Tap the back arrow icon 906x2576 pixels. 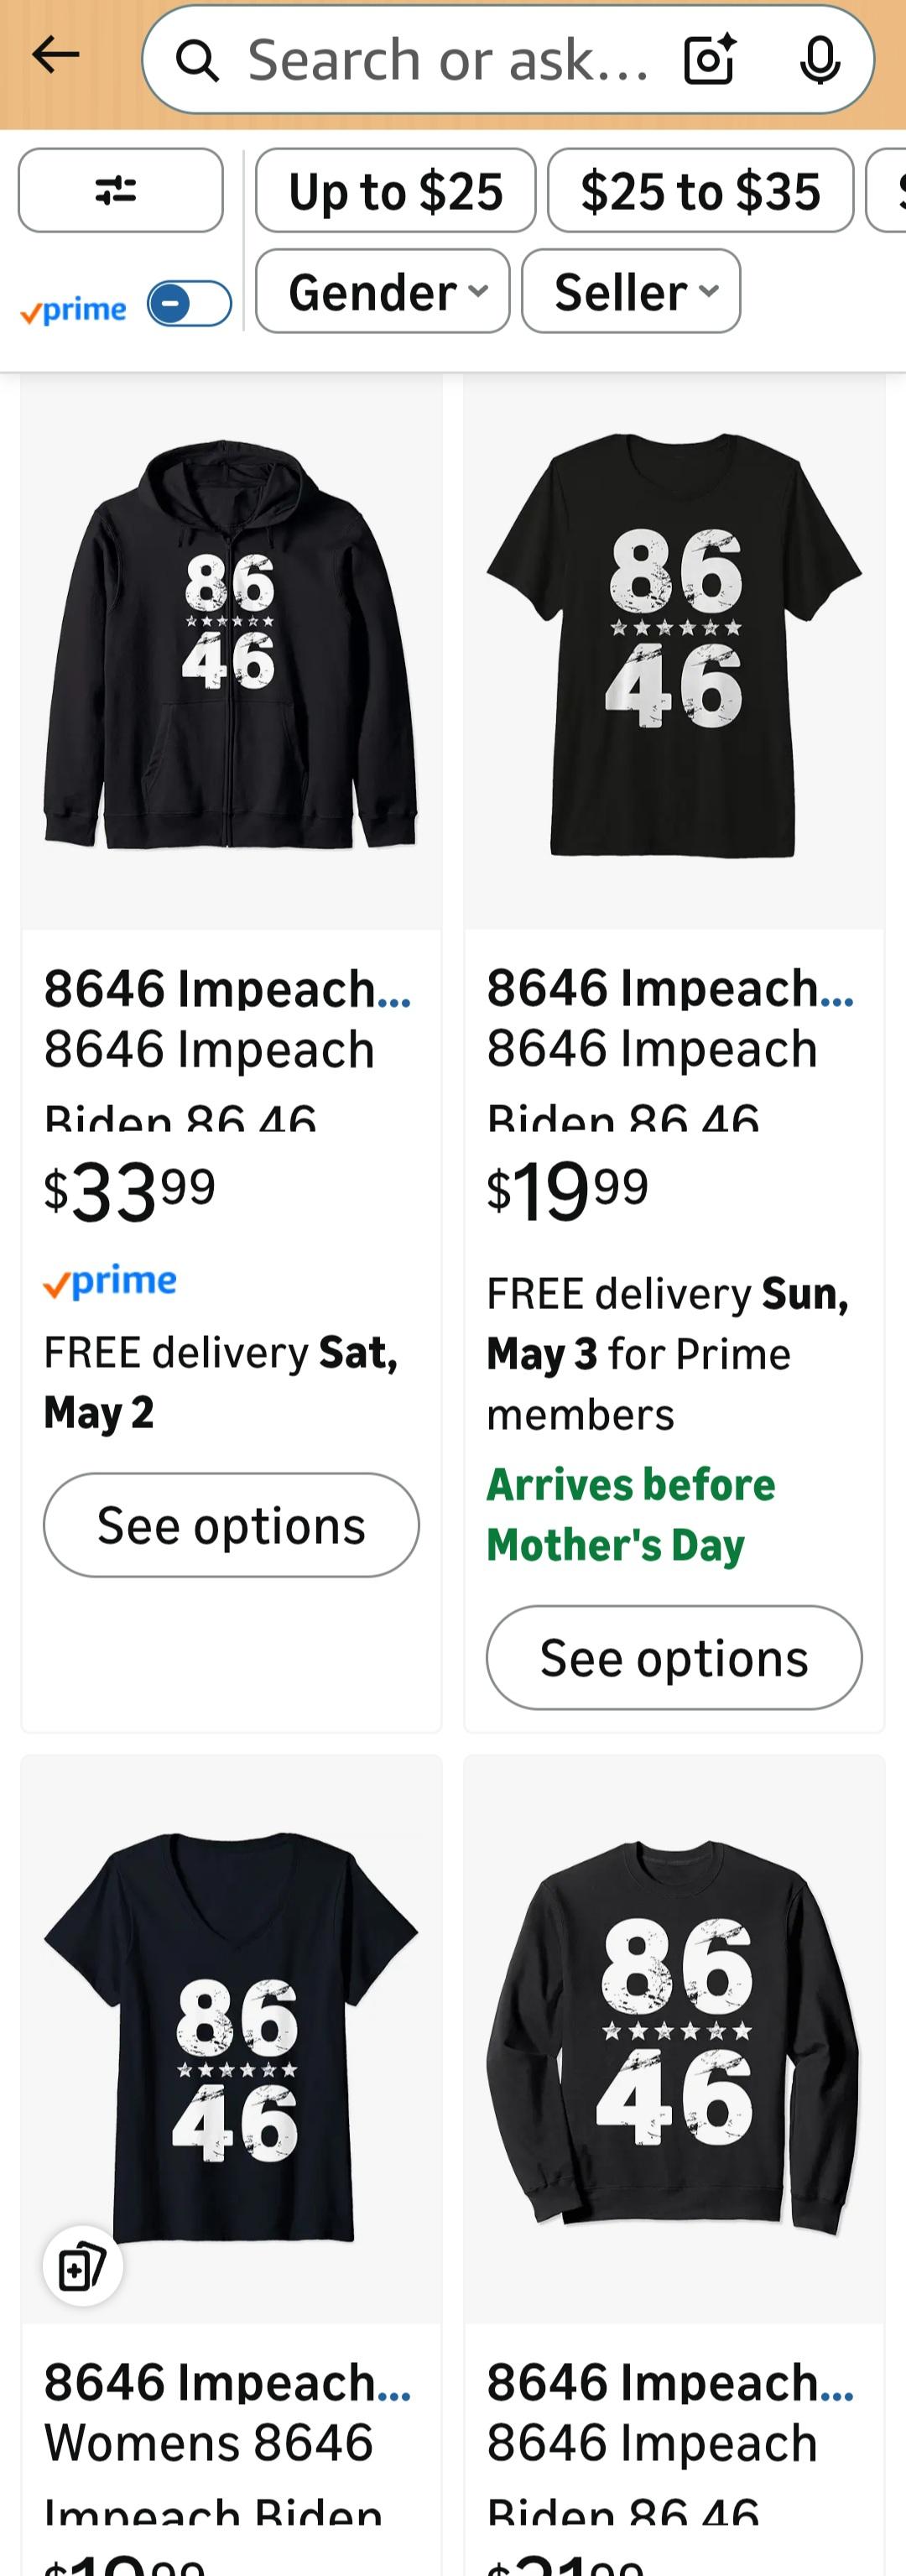pos(55,55)
